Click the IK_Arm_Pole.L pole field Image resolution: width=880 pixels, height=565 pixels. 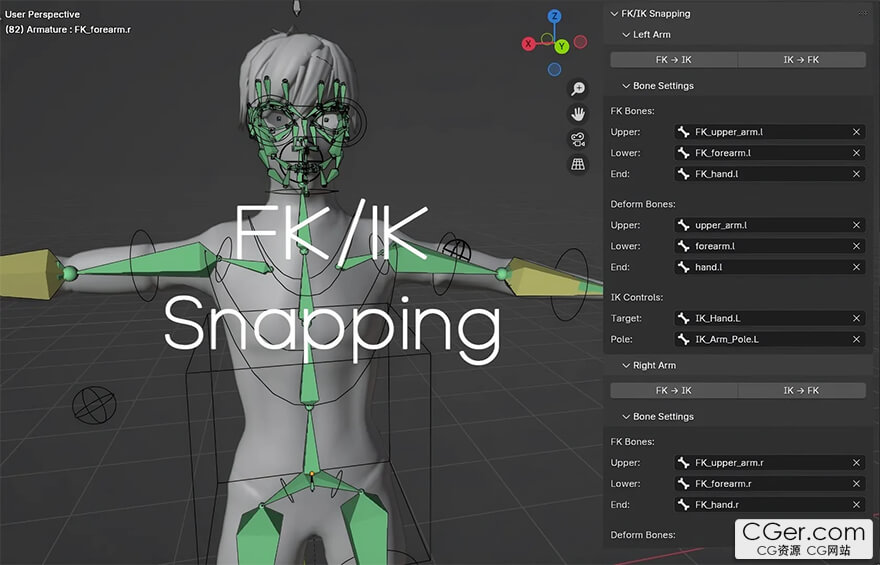click(769, 339)
